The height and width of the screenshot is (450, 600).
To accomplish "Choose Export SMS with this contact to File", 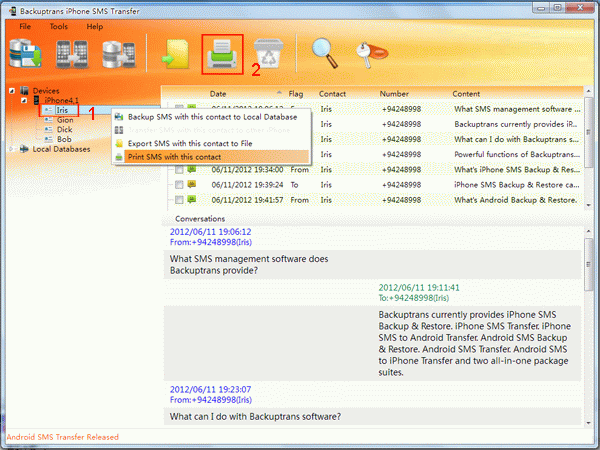I will [211, 143].
